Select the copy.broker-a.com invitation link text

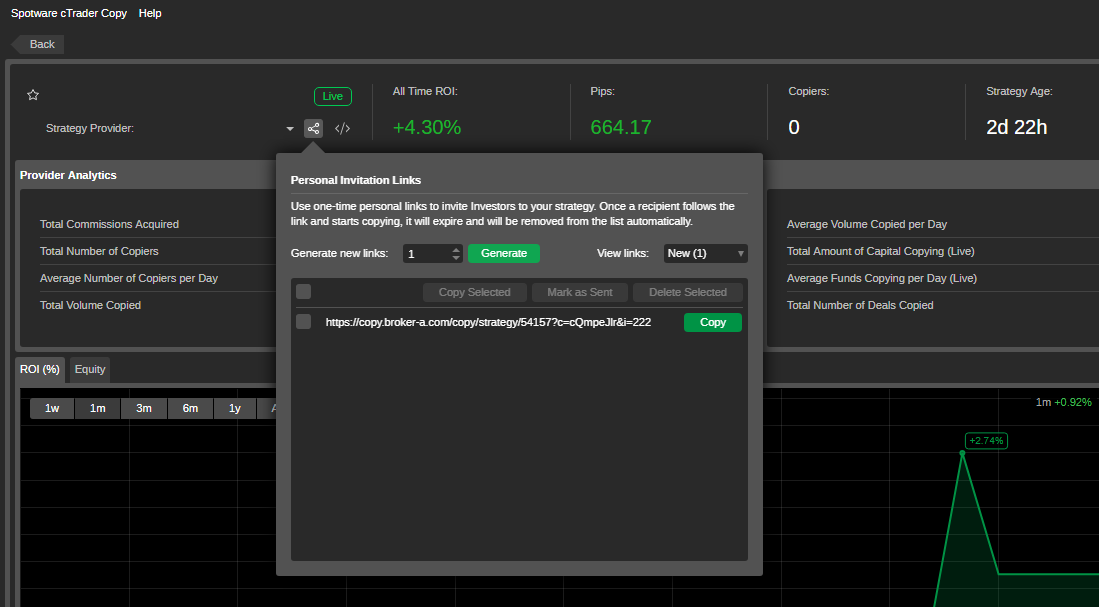click(x=488, y=322)
